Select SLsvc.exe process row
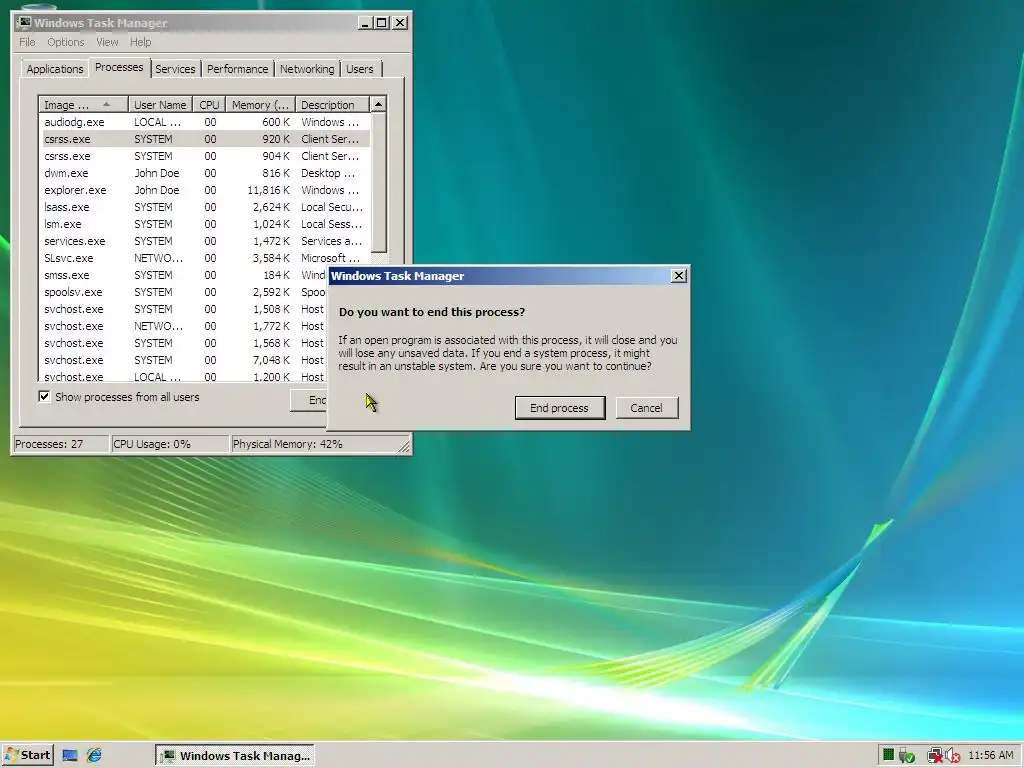 204,258
